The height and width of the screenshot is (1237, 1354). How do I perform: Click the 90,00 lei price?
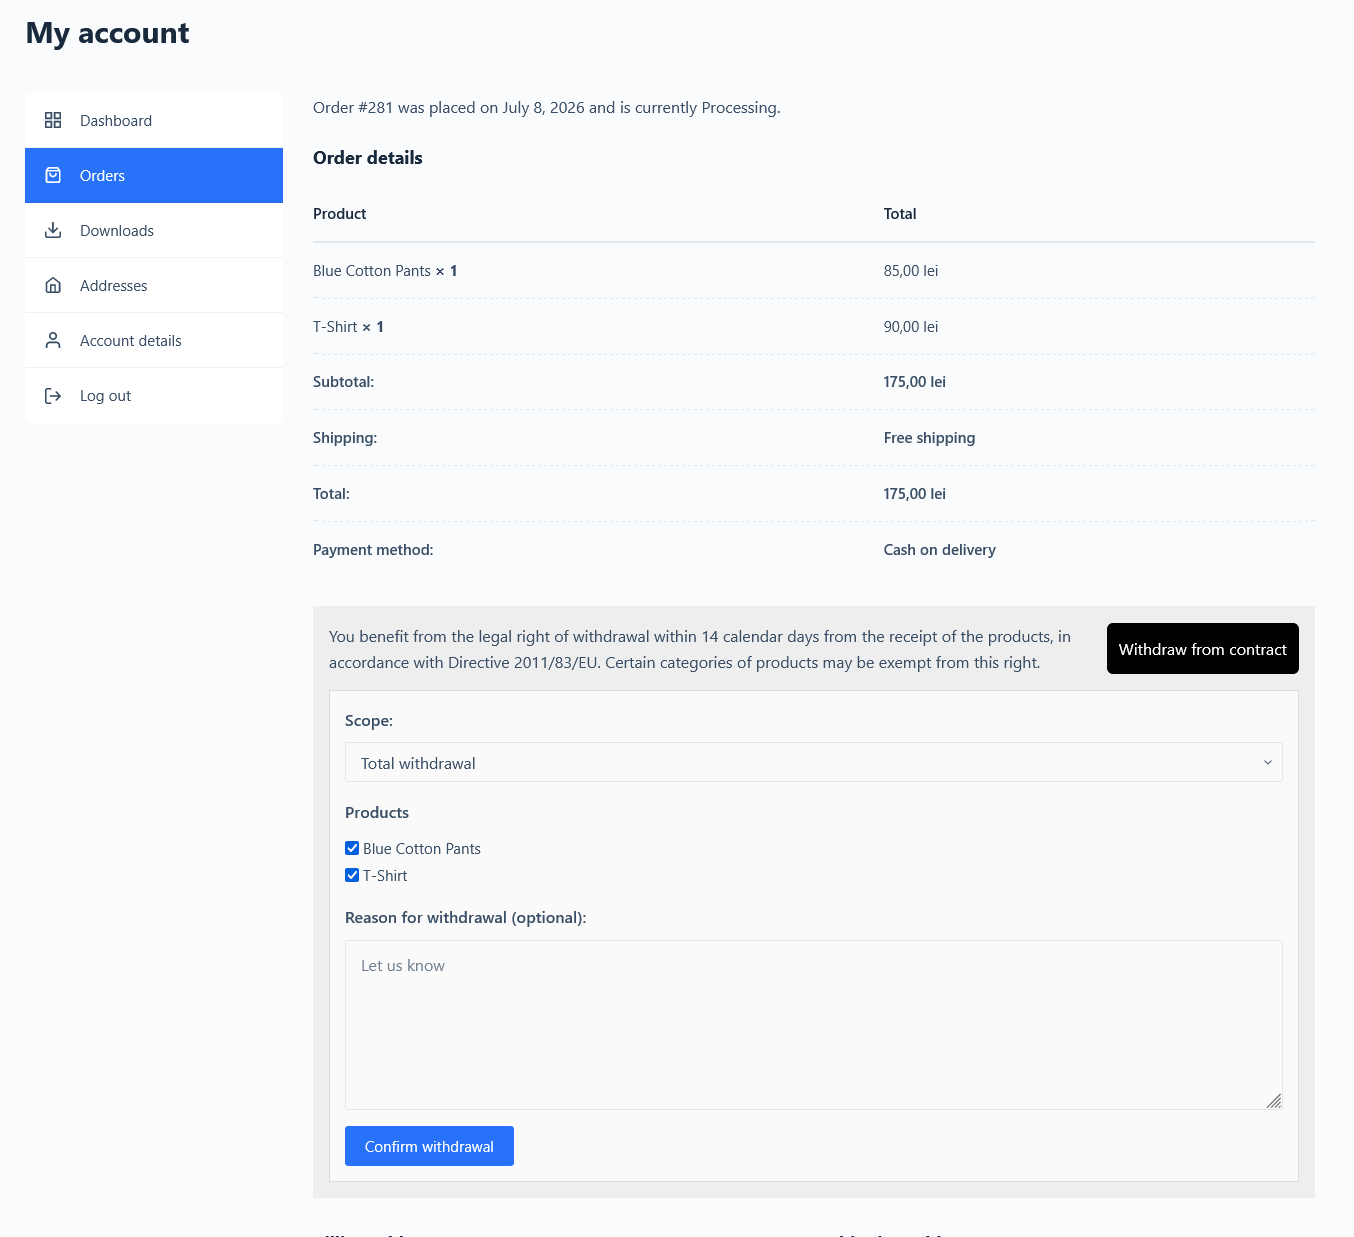910,327
